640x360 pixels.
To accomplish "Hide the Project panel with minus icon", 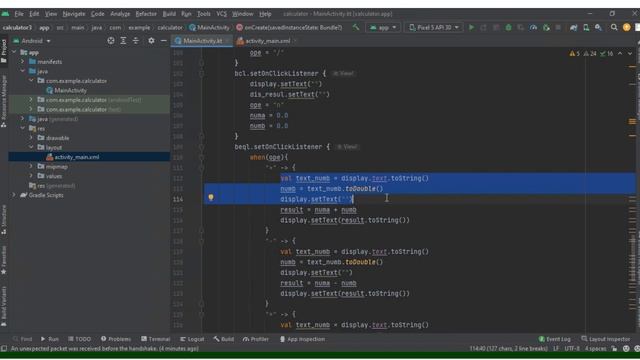I will click(x=163, y=41).
